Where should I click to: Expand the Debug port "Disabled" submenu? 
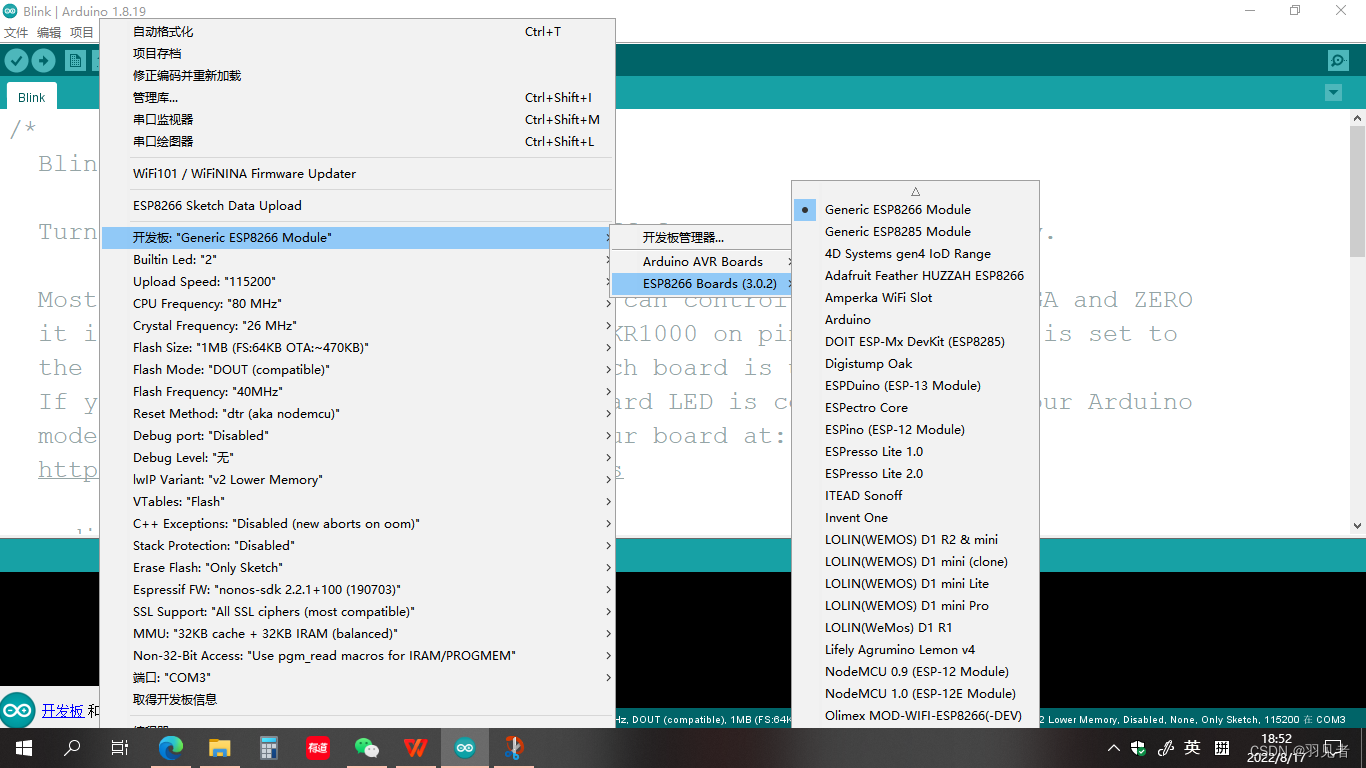358,436
